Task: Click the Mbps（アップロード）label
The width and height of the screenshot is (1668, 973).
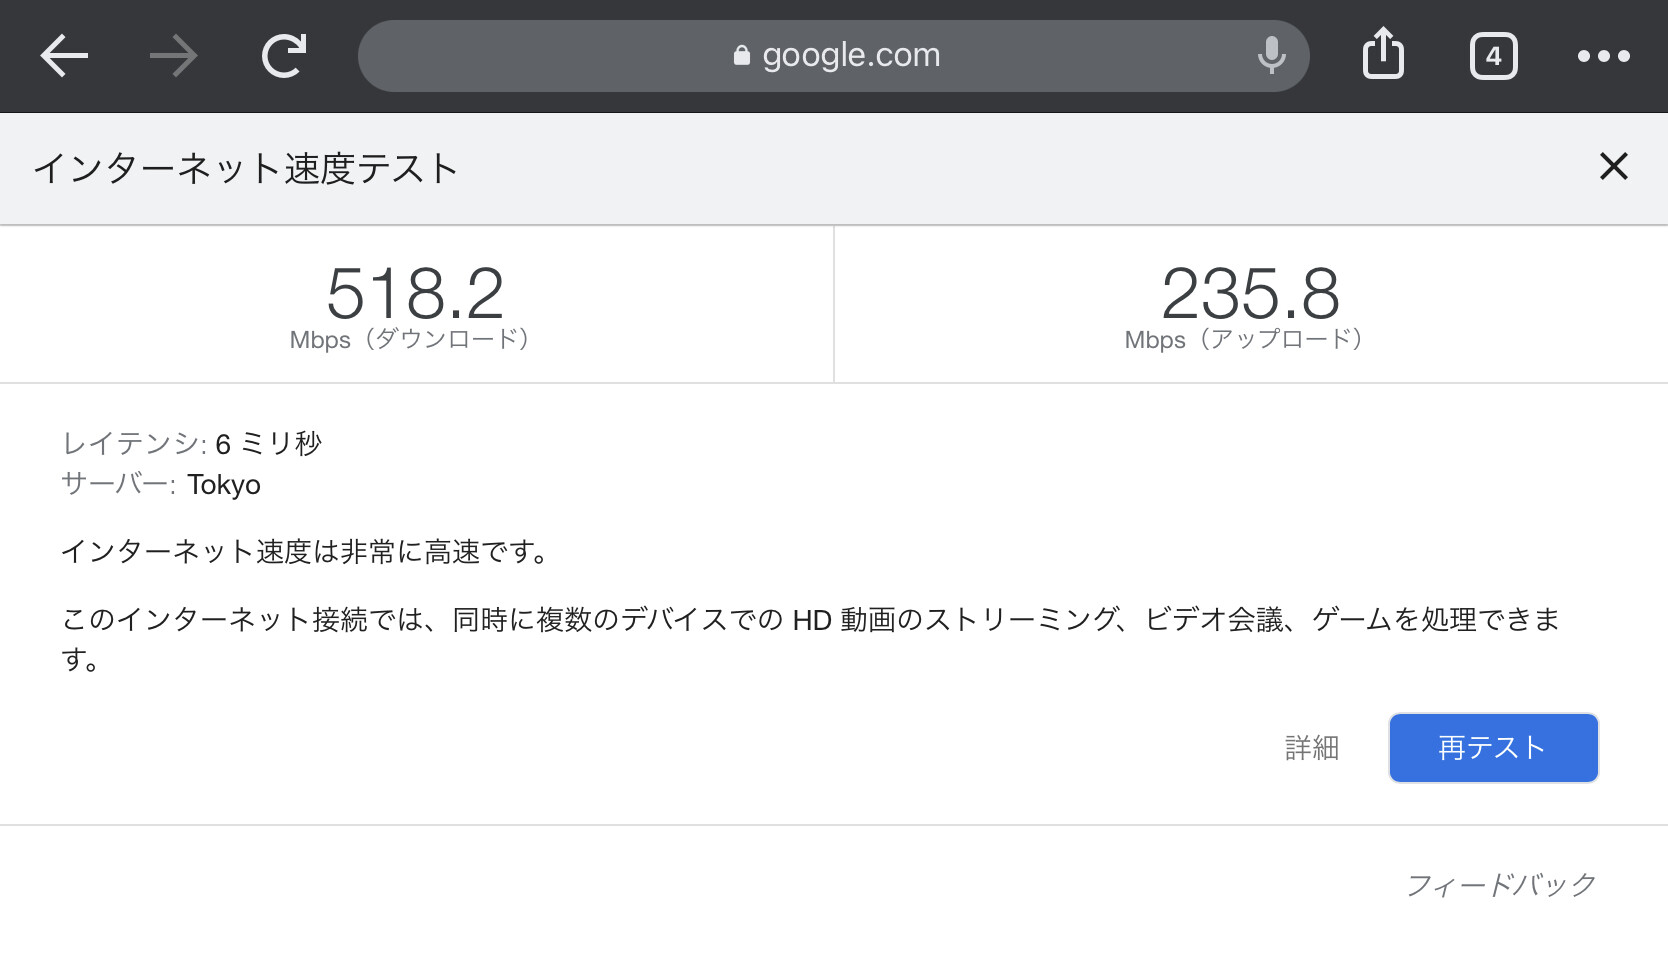Action: point(1244,340)
